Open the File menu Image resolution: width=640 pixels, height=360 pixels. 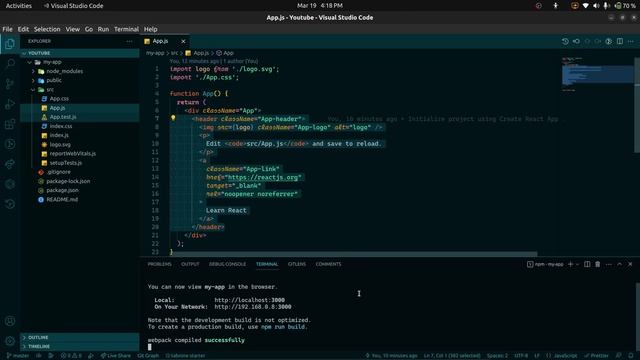coord(7,29)
